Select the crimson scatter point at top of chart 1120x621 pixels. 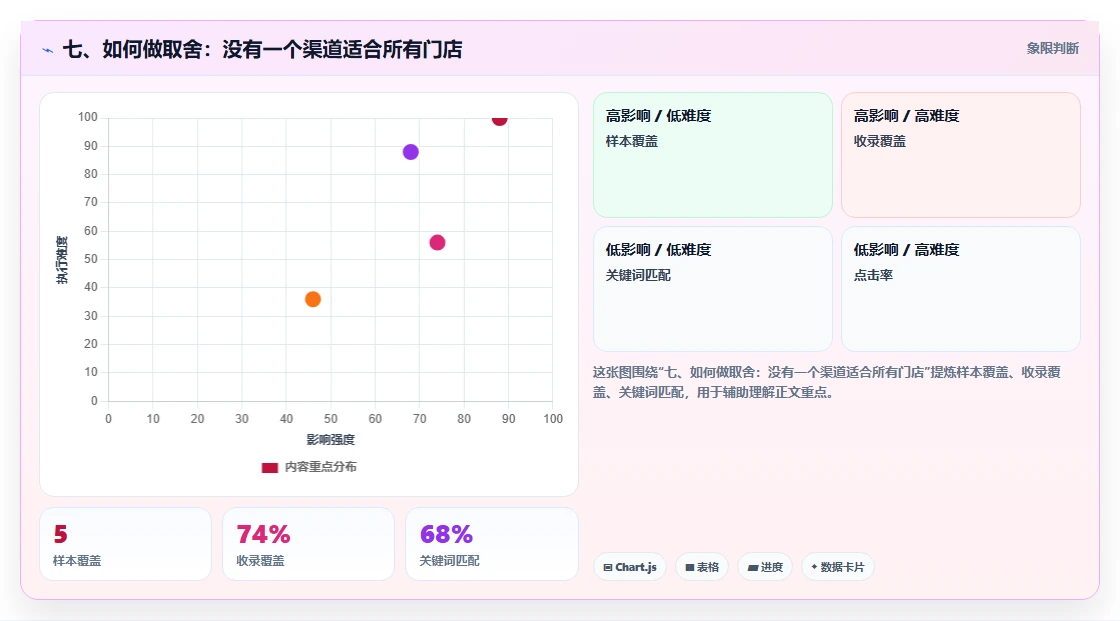click(499, 120)
